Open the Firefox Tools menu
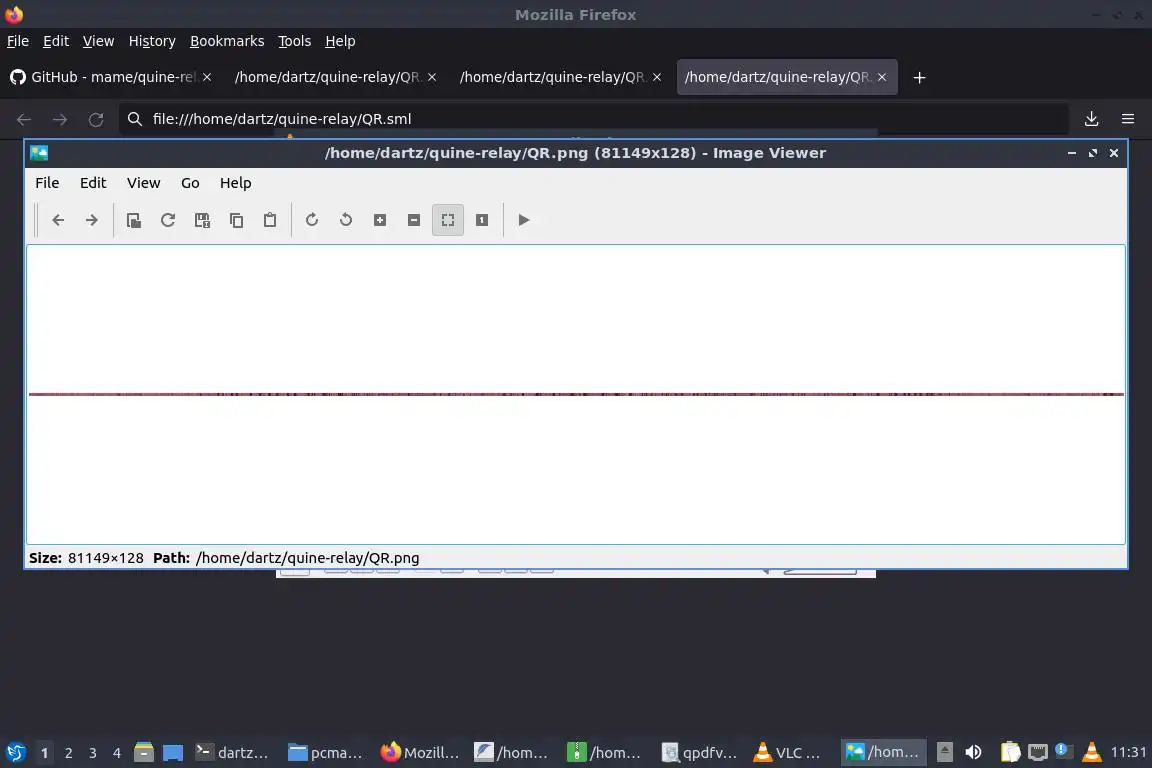The width and height of the screenshot is (1152, 768). point(295,41)
